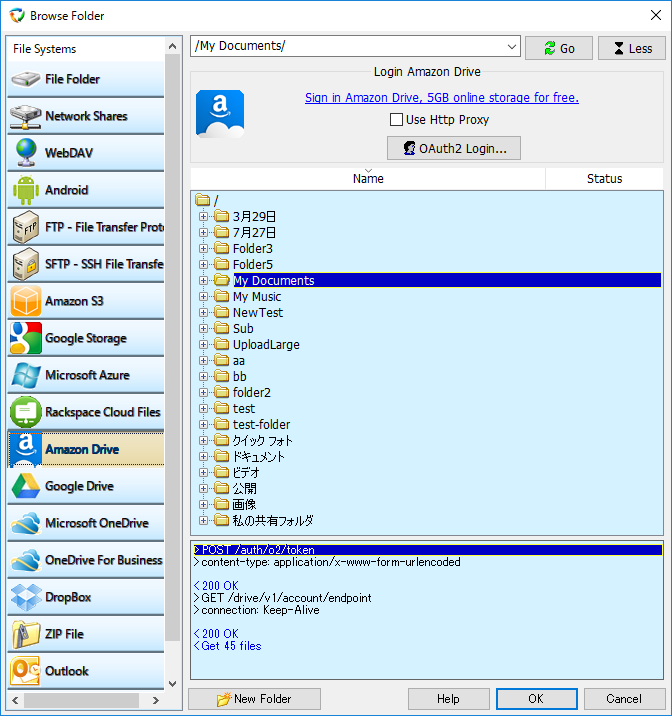Select the Android robot icon
Image resolution: width=672 pixels, height=716 pixels.
(x=26, y=190)
